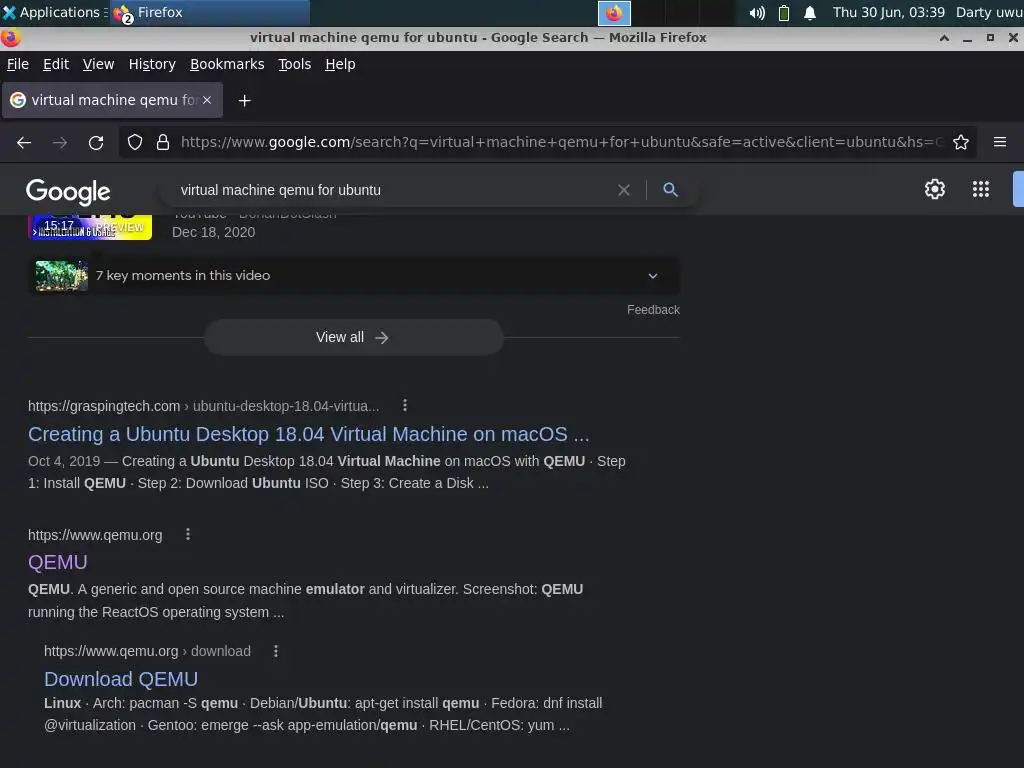
Task: Clear the Google search box text
Action: (x=624, y=190)
